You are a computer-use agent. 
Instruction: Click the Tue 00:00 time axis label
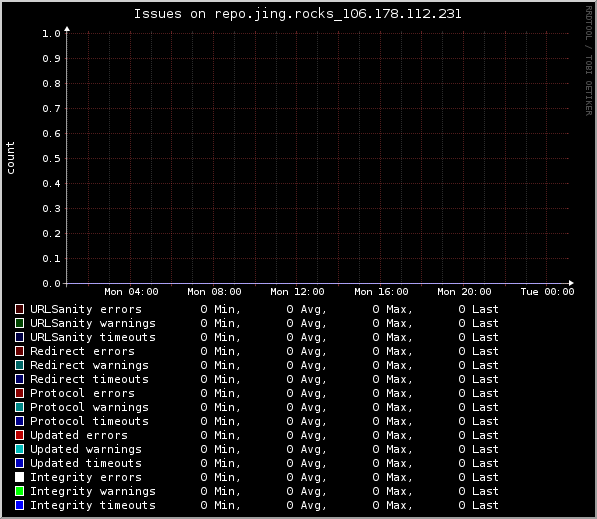tap(548, 292)
